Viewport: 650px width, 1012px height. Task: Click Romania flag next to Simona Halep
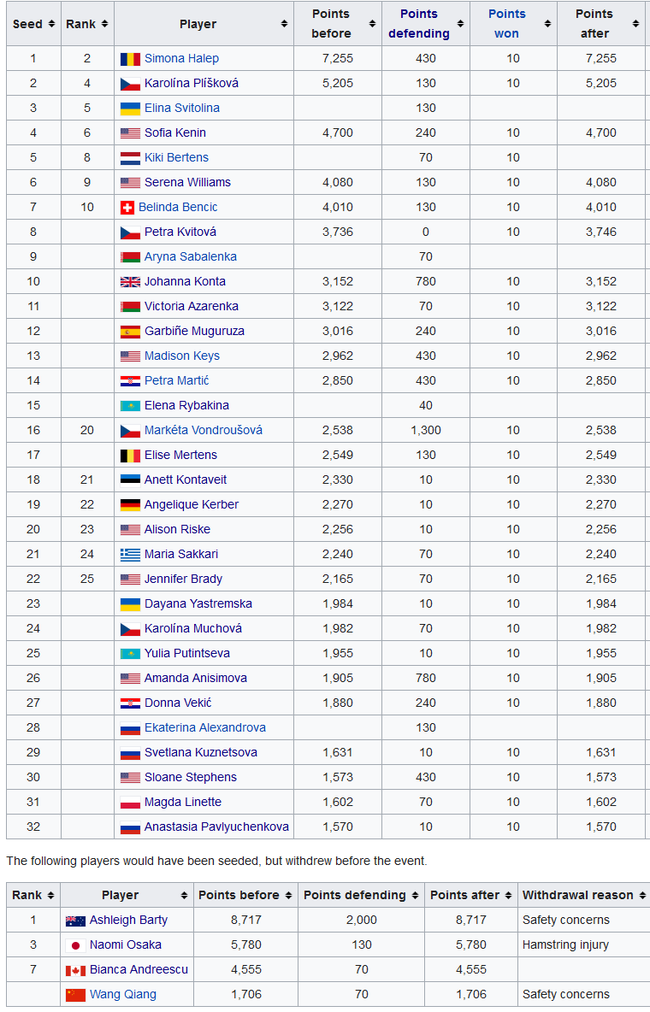[130, 59]
